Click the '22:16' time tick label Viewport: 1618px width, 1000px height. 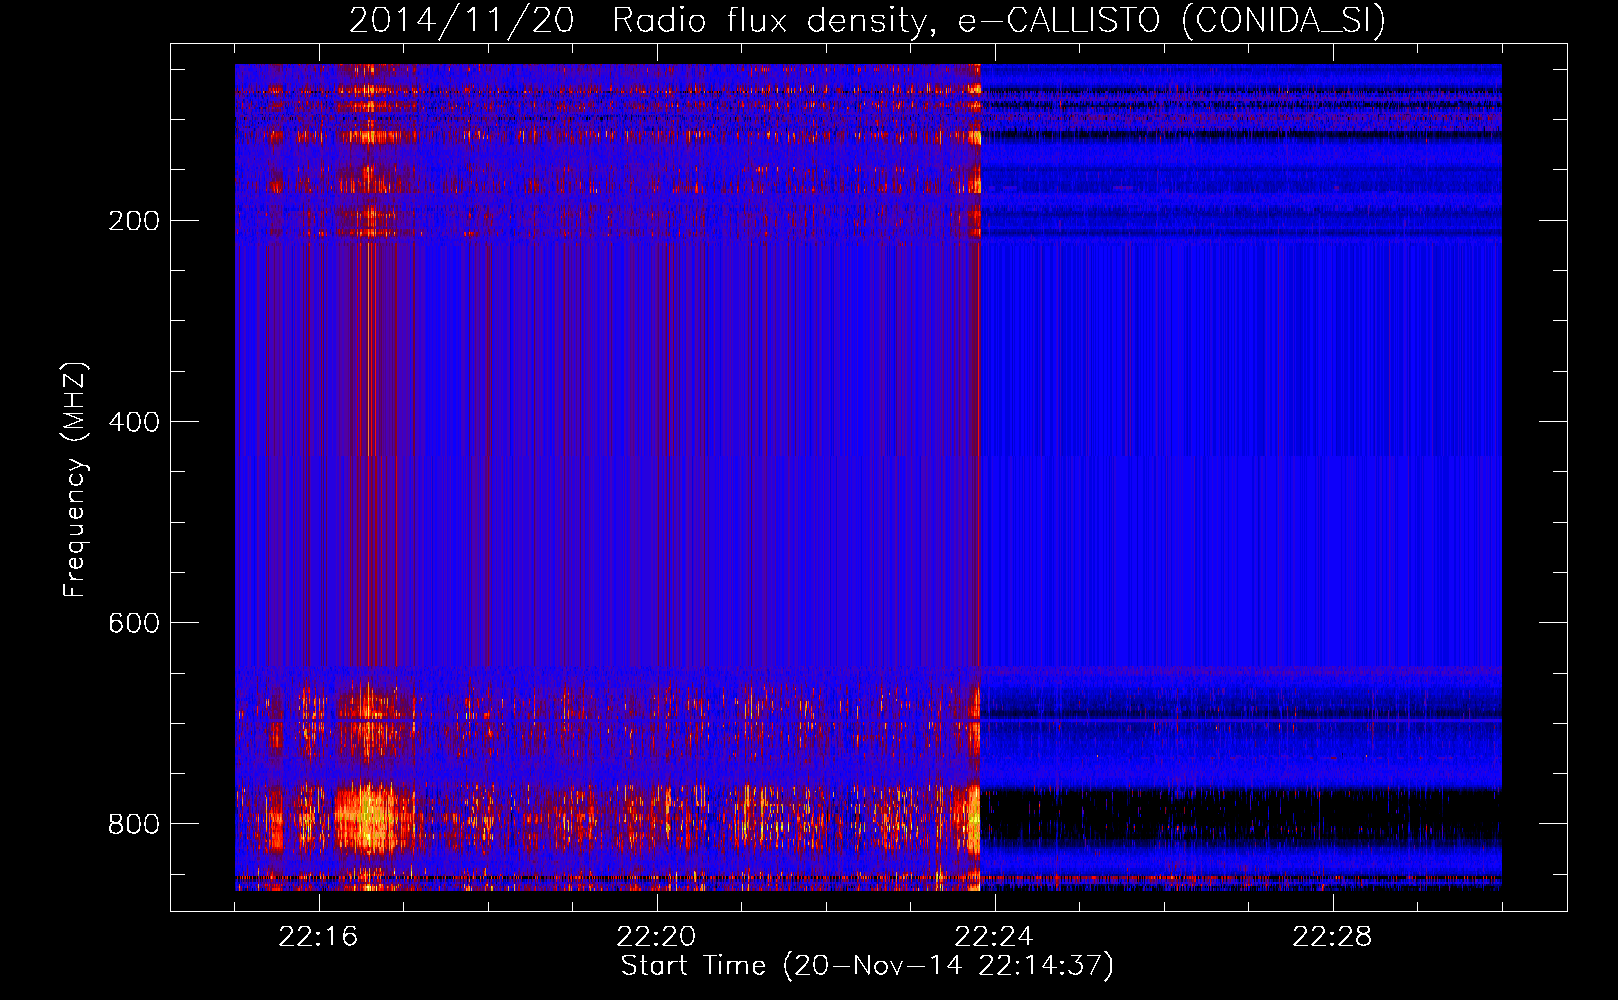tap(318, 937)
